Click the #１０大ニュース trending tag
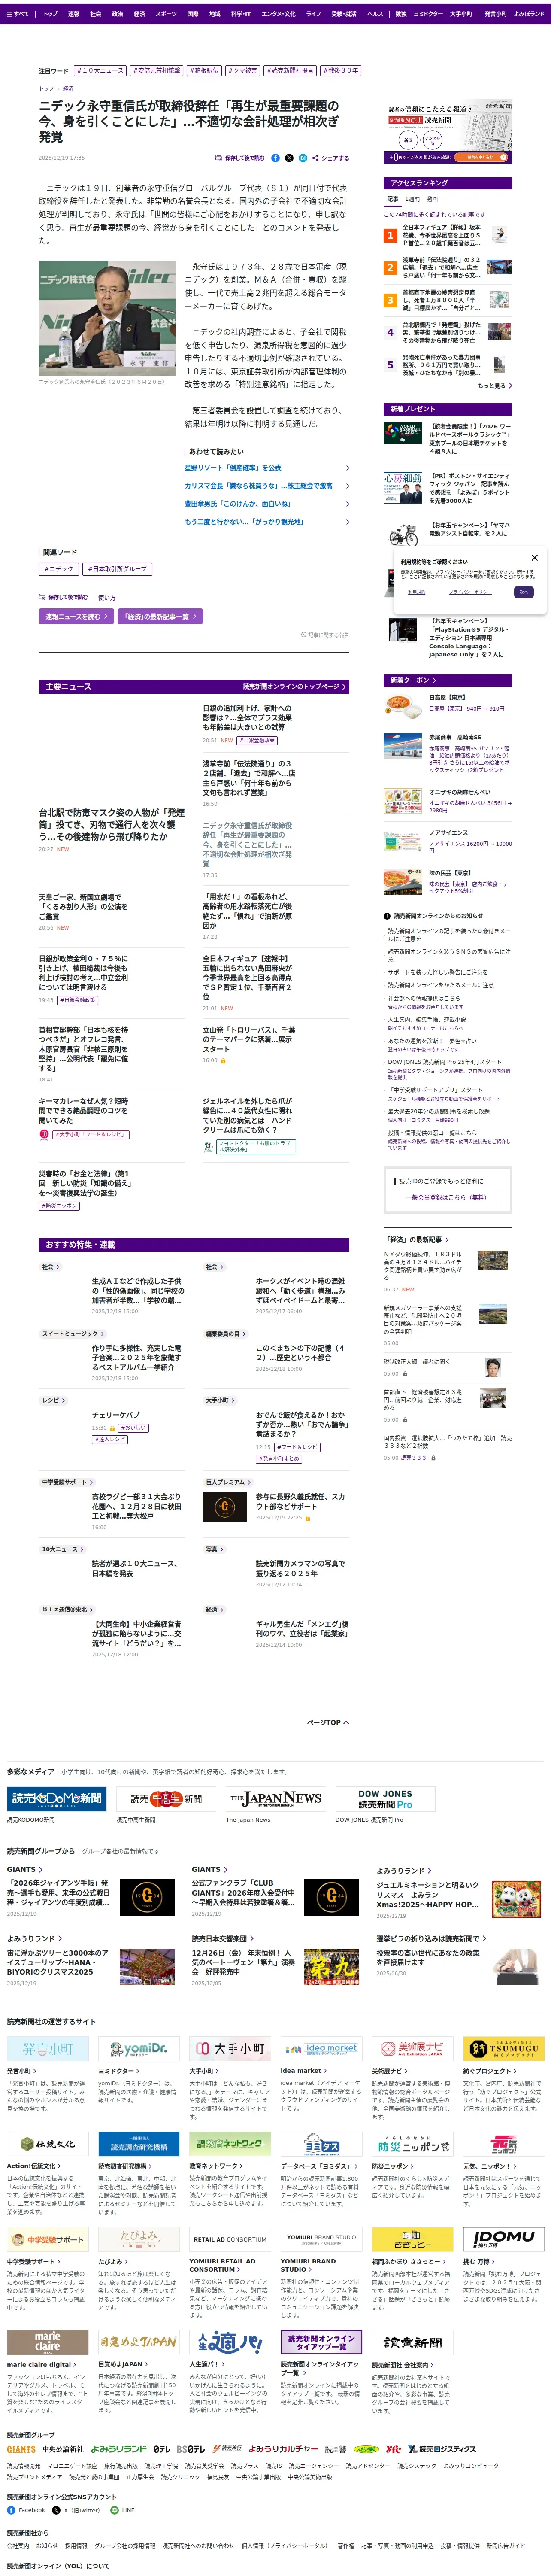Screen dimensions: 551x2576 click(101, 71)
